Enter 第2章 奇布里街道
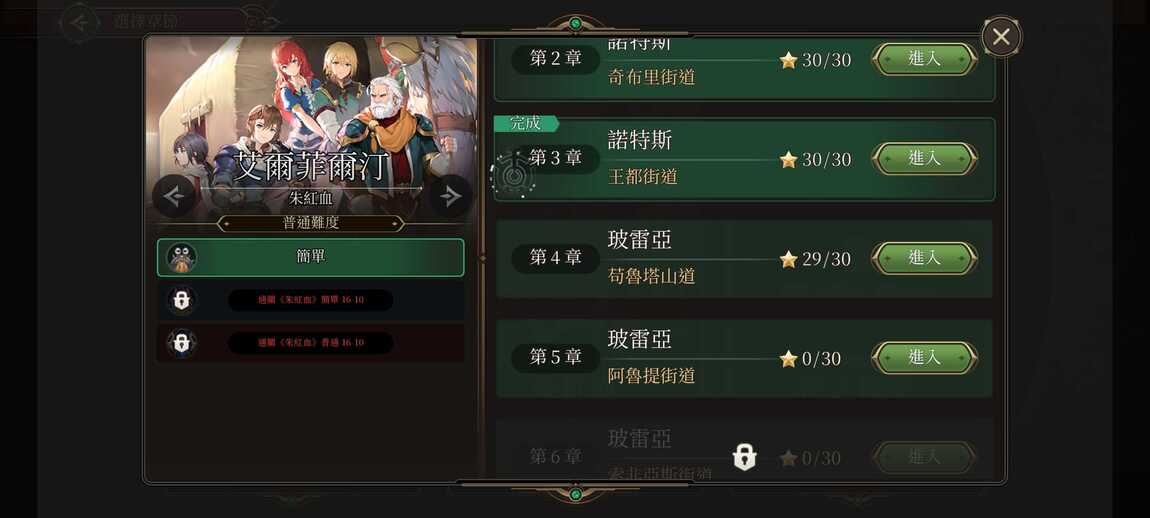The image size is (1150, 518). click(924, 59)
